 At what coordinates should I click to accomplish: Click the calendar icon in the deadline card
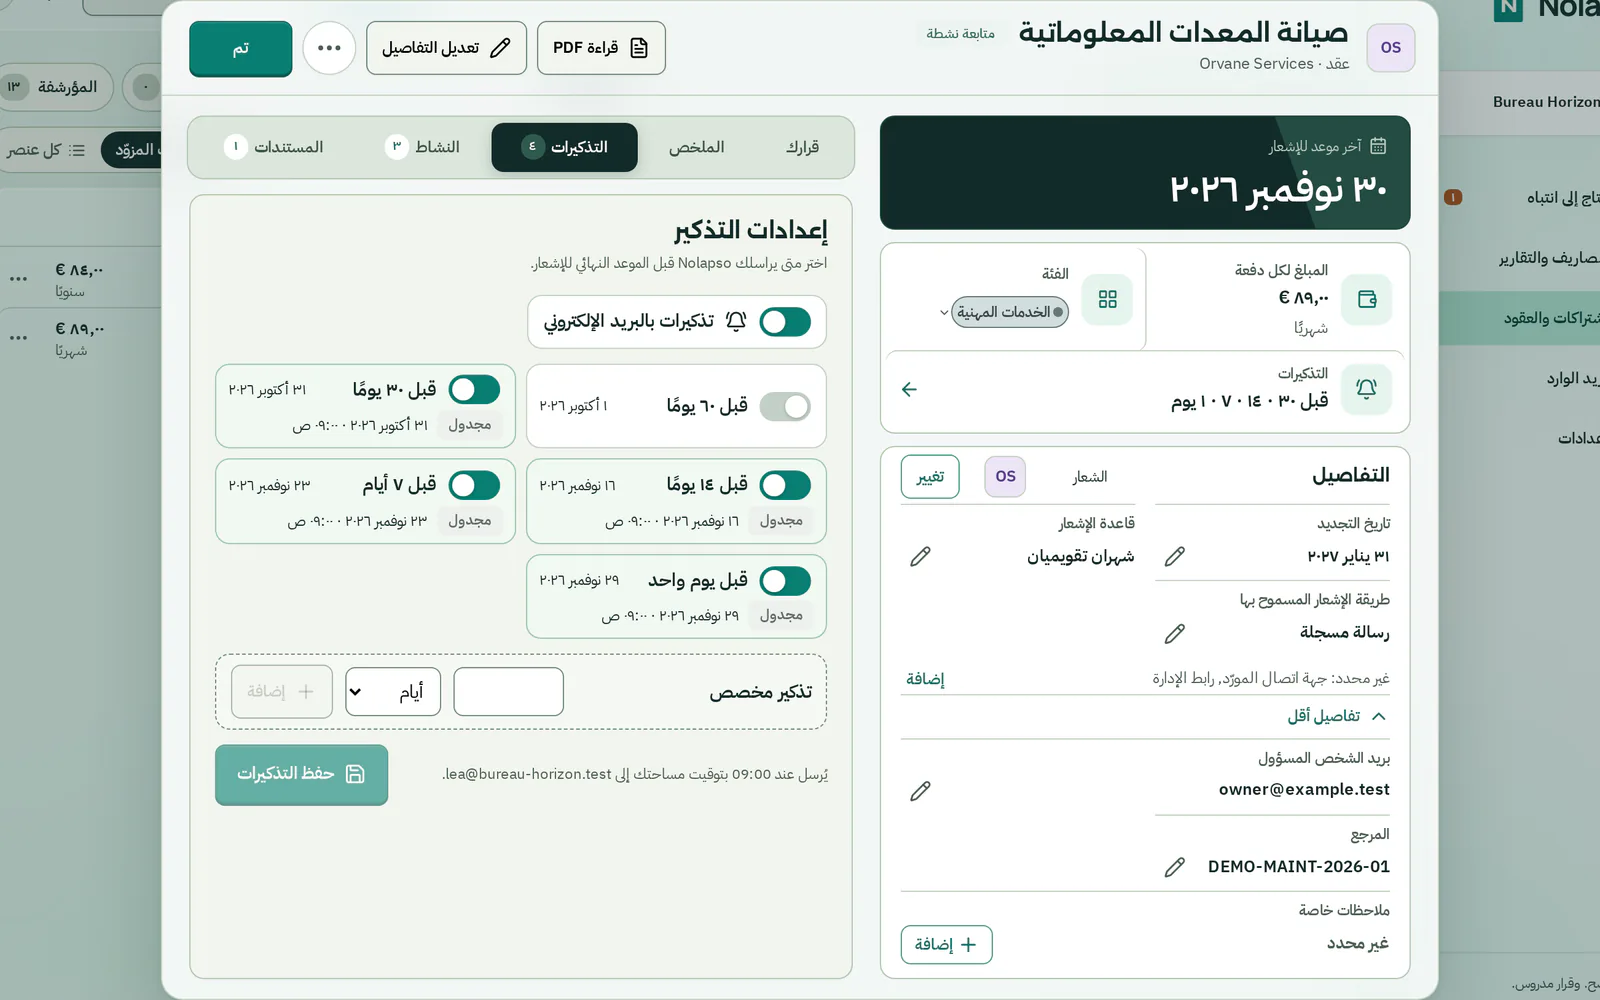coord(1378,146)
